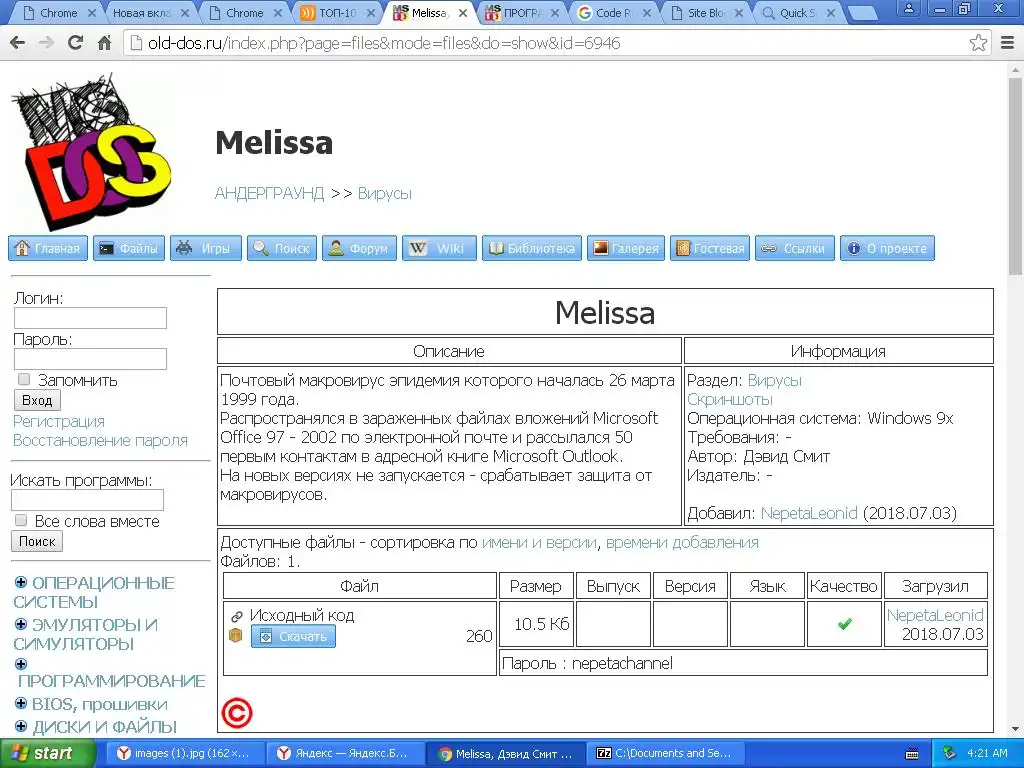Open the Библиотека navigation button
Screen dimensions: 1024x768
point(532,248)
